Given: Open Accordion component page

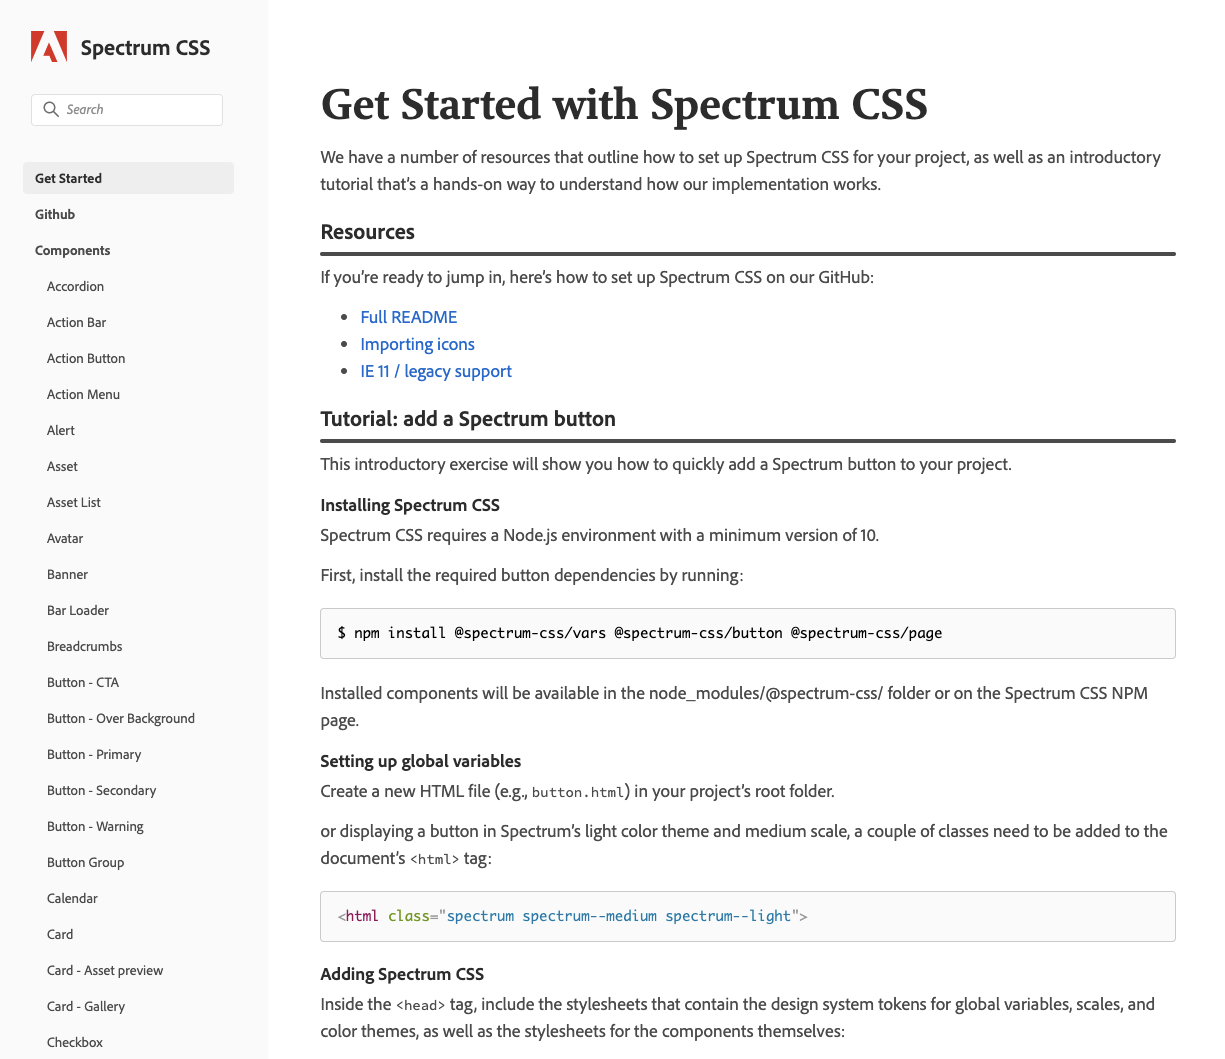Looking at the screenshot, I should click(x=75, y=286).
